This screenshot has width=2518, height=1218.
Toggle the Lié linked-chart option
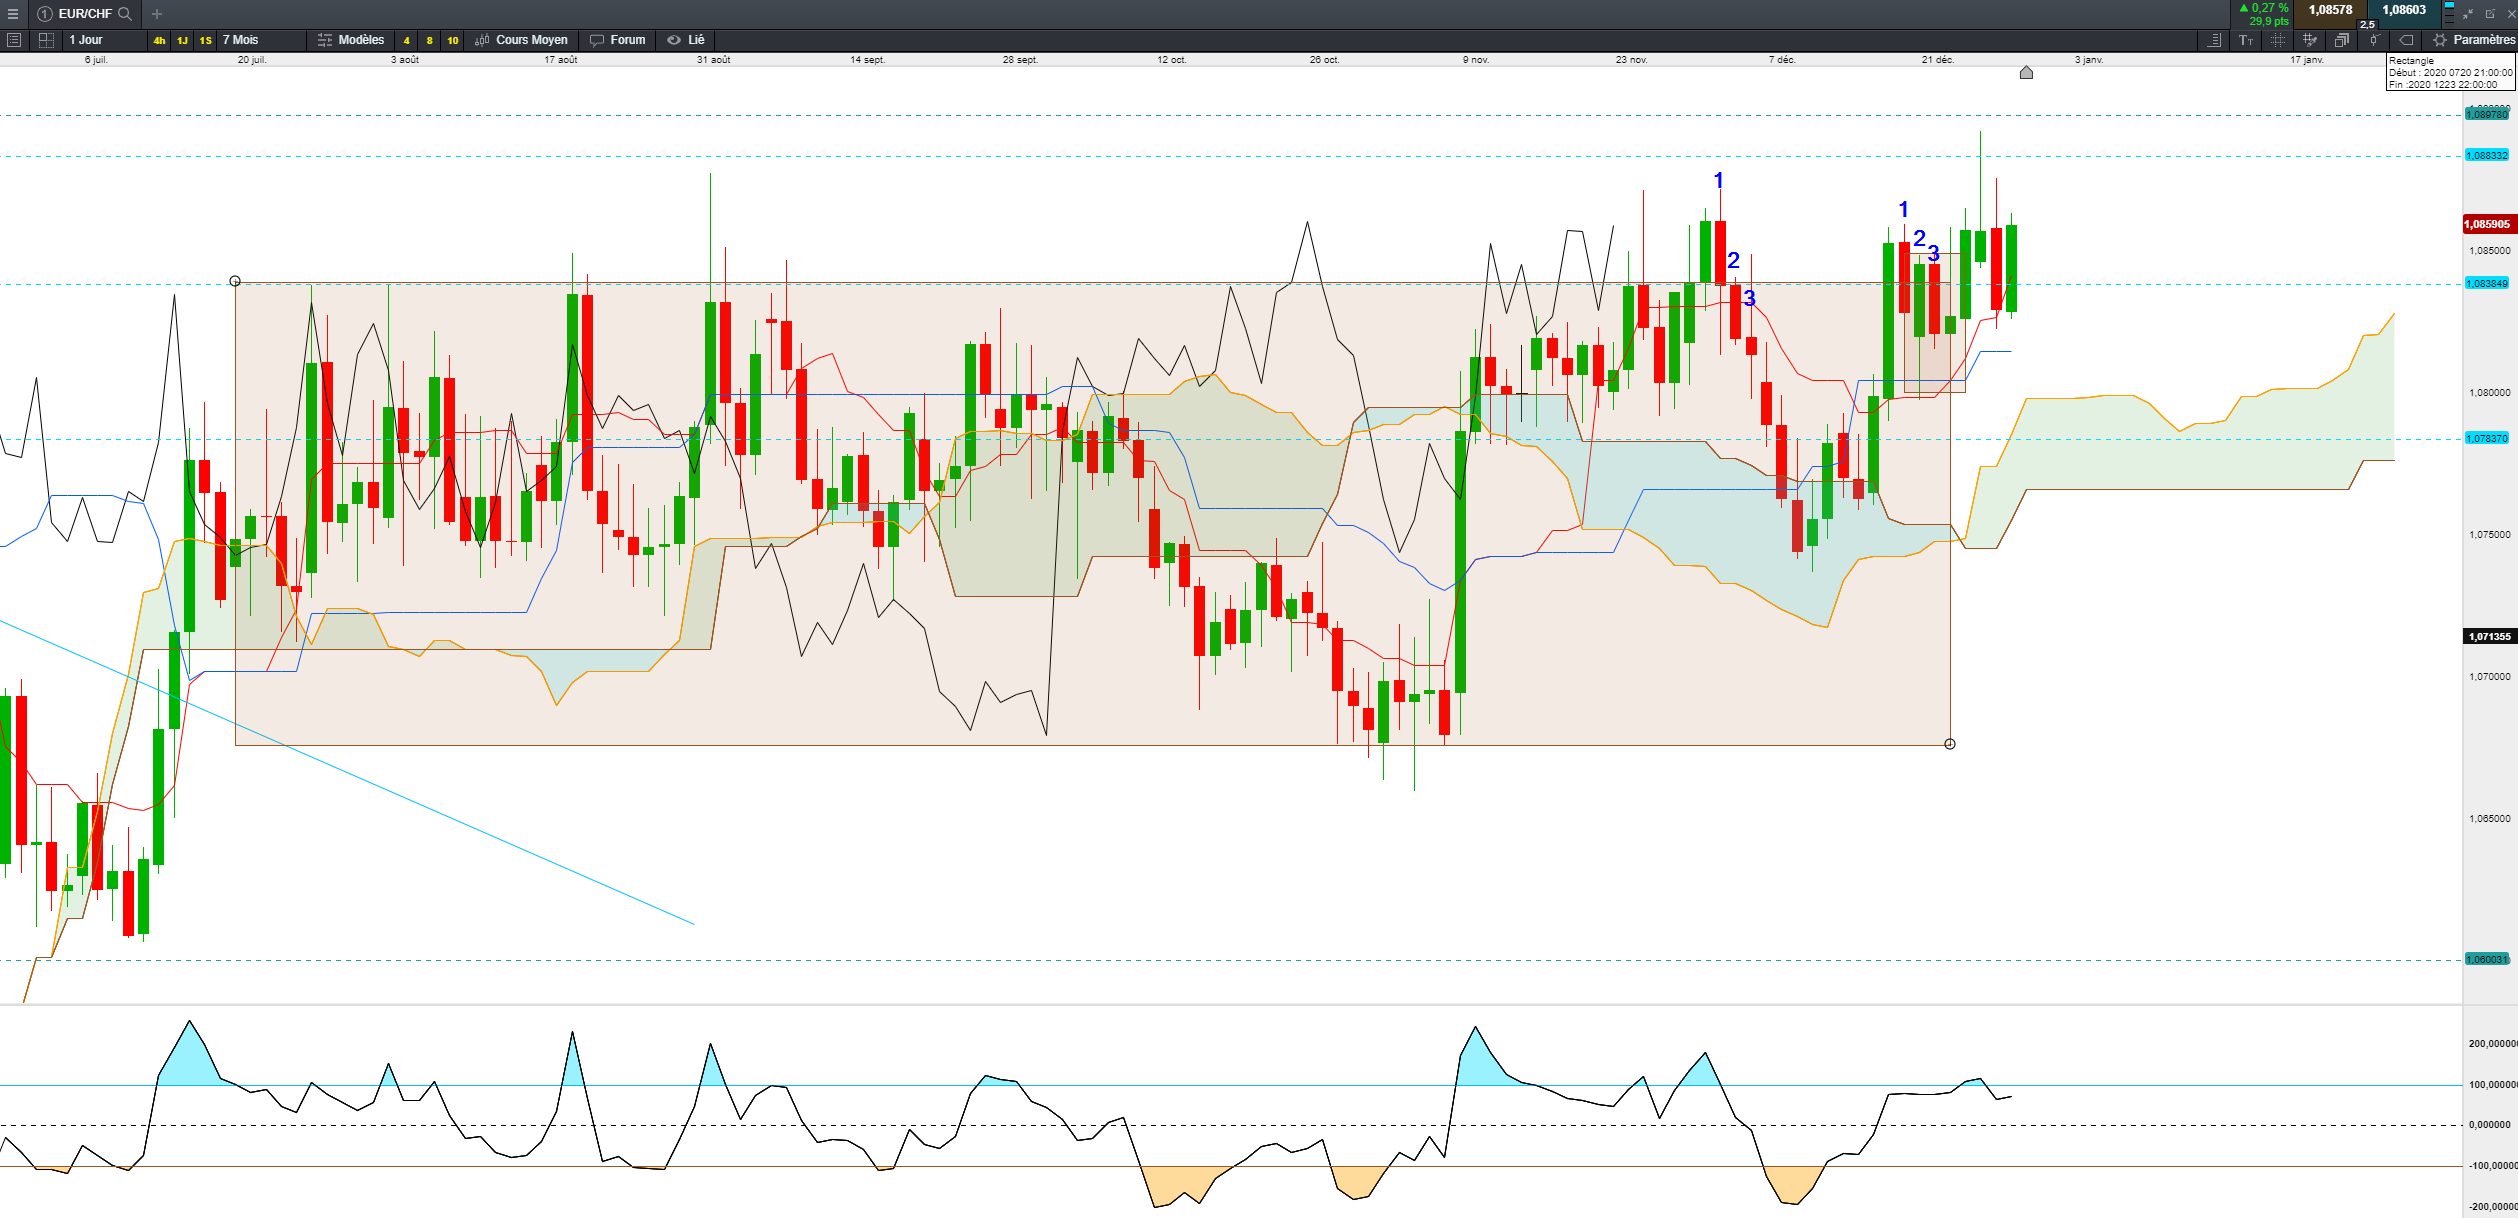click(686, 40)
